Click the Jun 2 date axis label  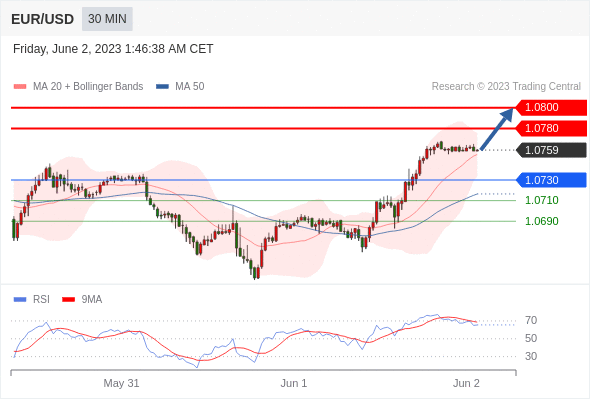pyautogui.click(x=466, y=383)
